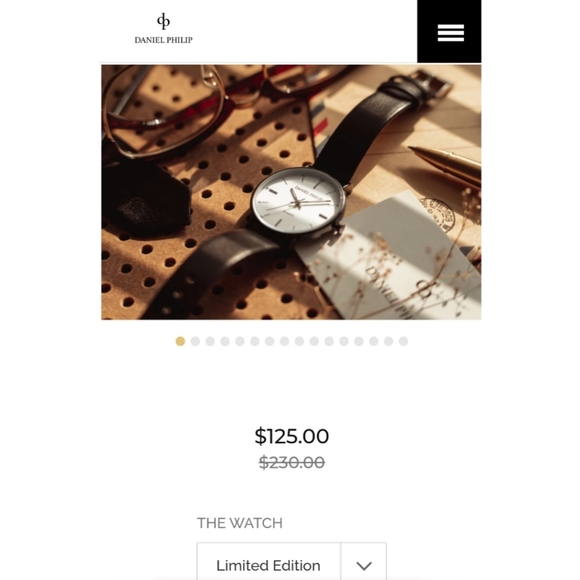Show the eighth carousel slide dot
Viewport: 580px width, 580px height.
[284, 341]
